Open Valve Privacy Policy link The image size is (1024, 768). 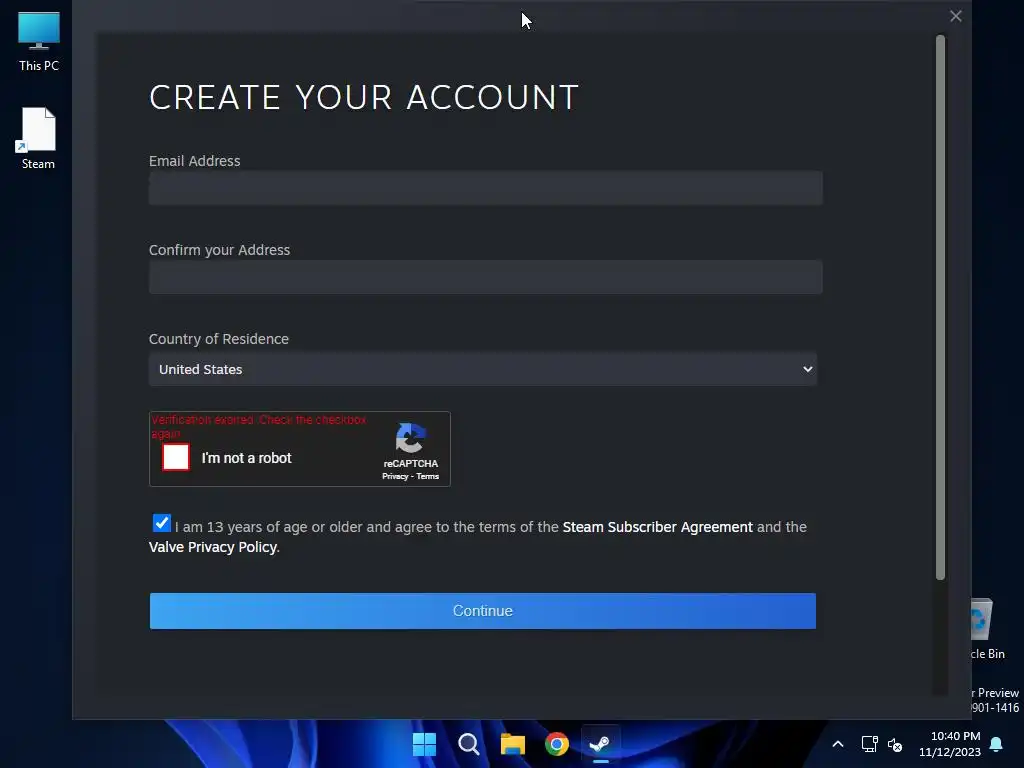click(x=213, y=547)
